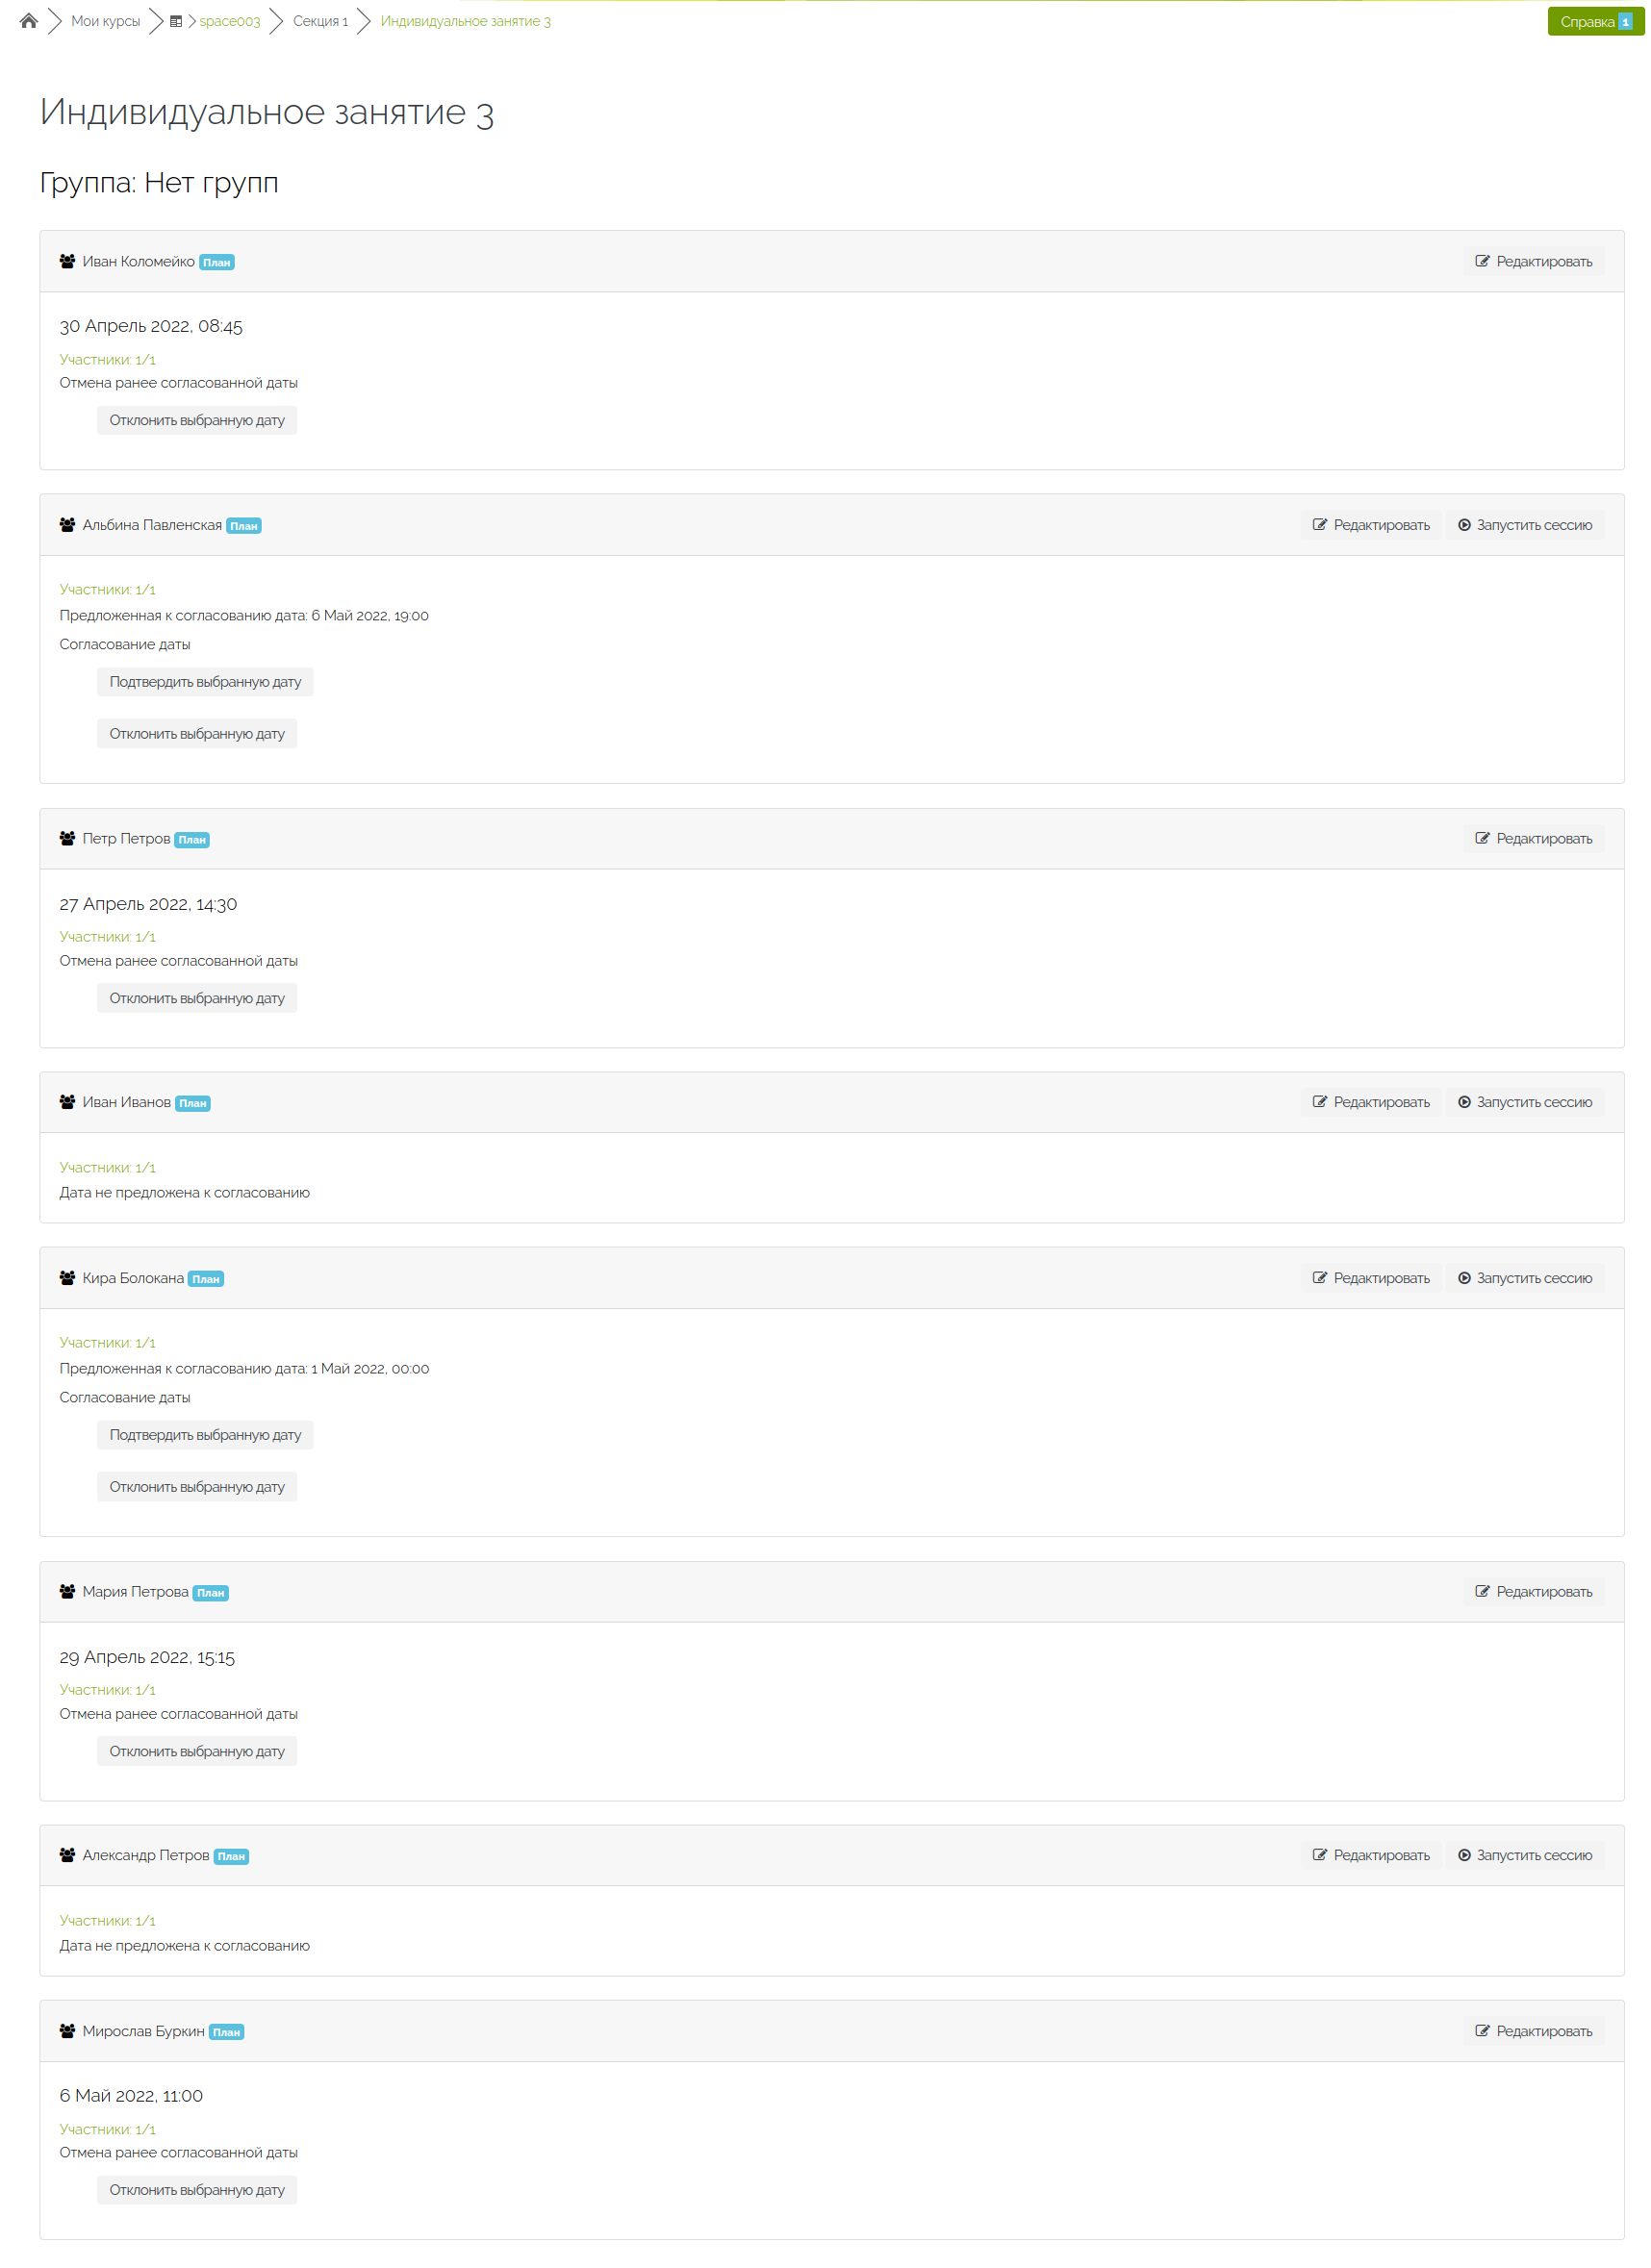
Task: Click the group icon beside Иван Коломейко
Action: pyautogui.click(x=67, y=261)
